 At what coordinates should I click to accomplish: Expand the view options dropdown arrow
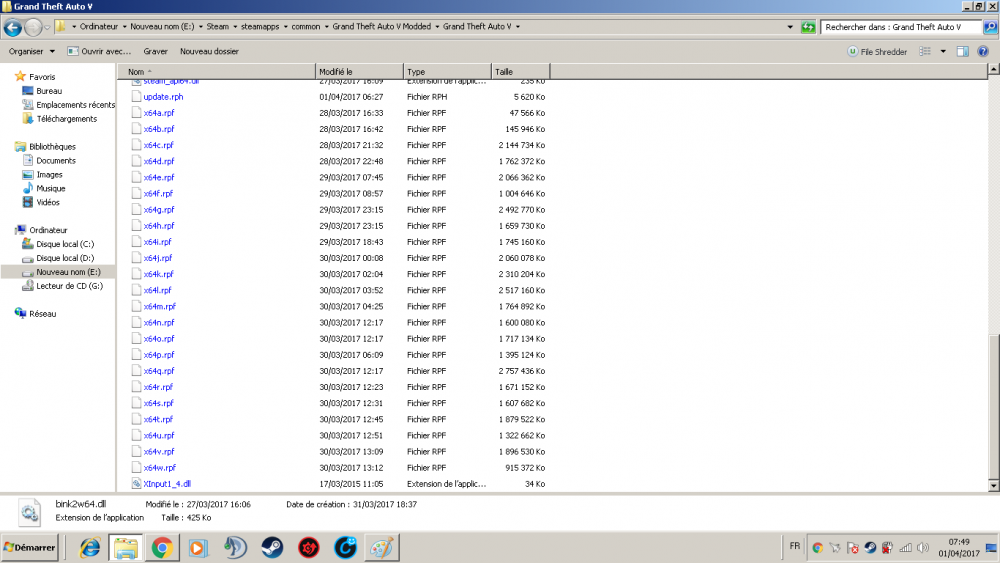943,52
